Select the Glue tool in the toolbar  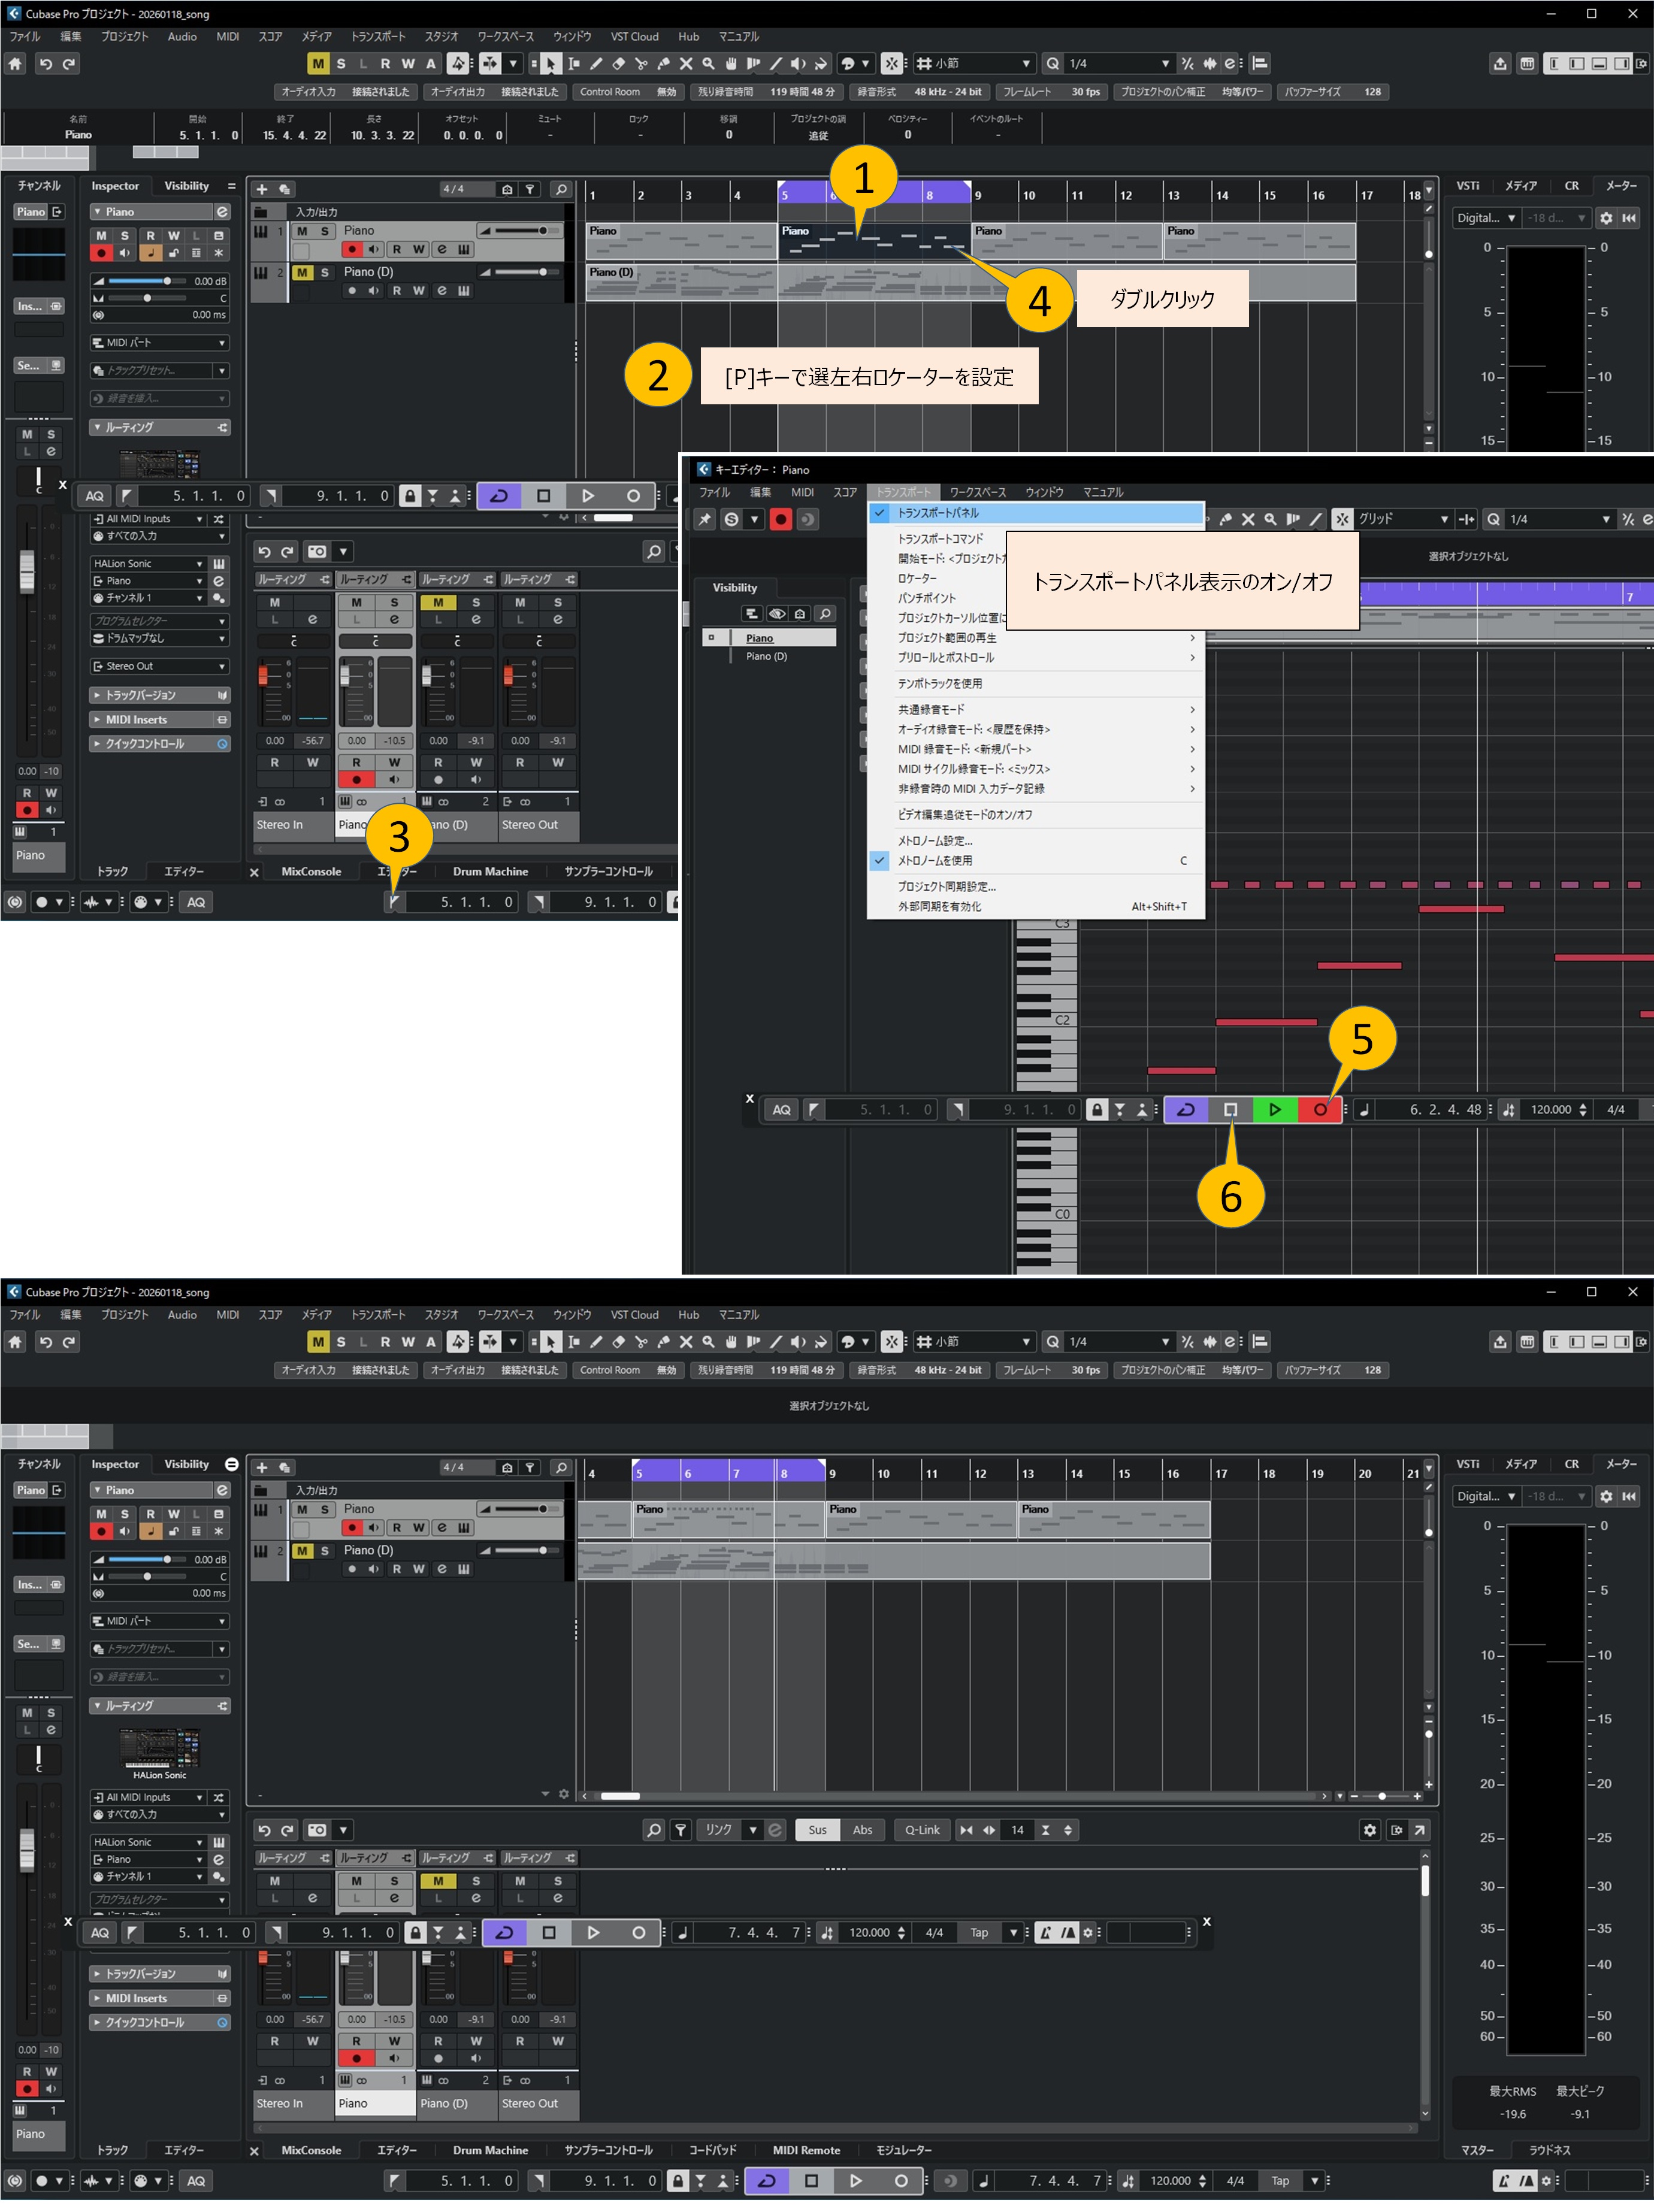pyautogui.click(x=664, y=63)
